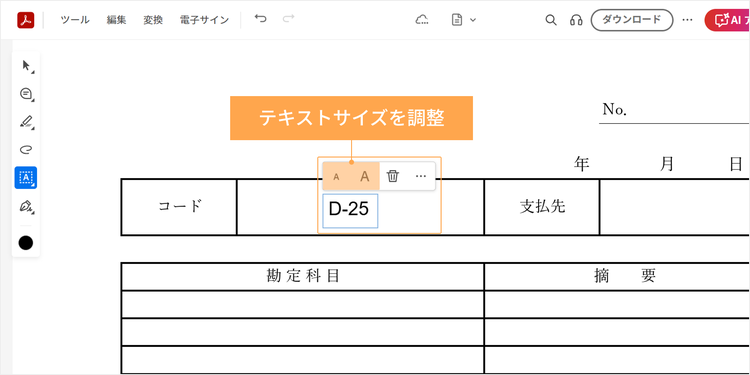Redo the last action

(288, 19)
